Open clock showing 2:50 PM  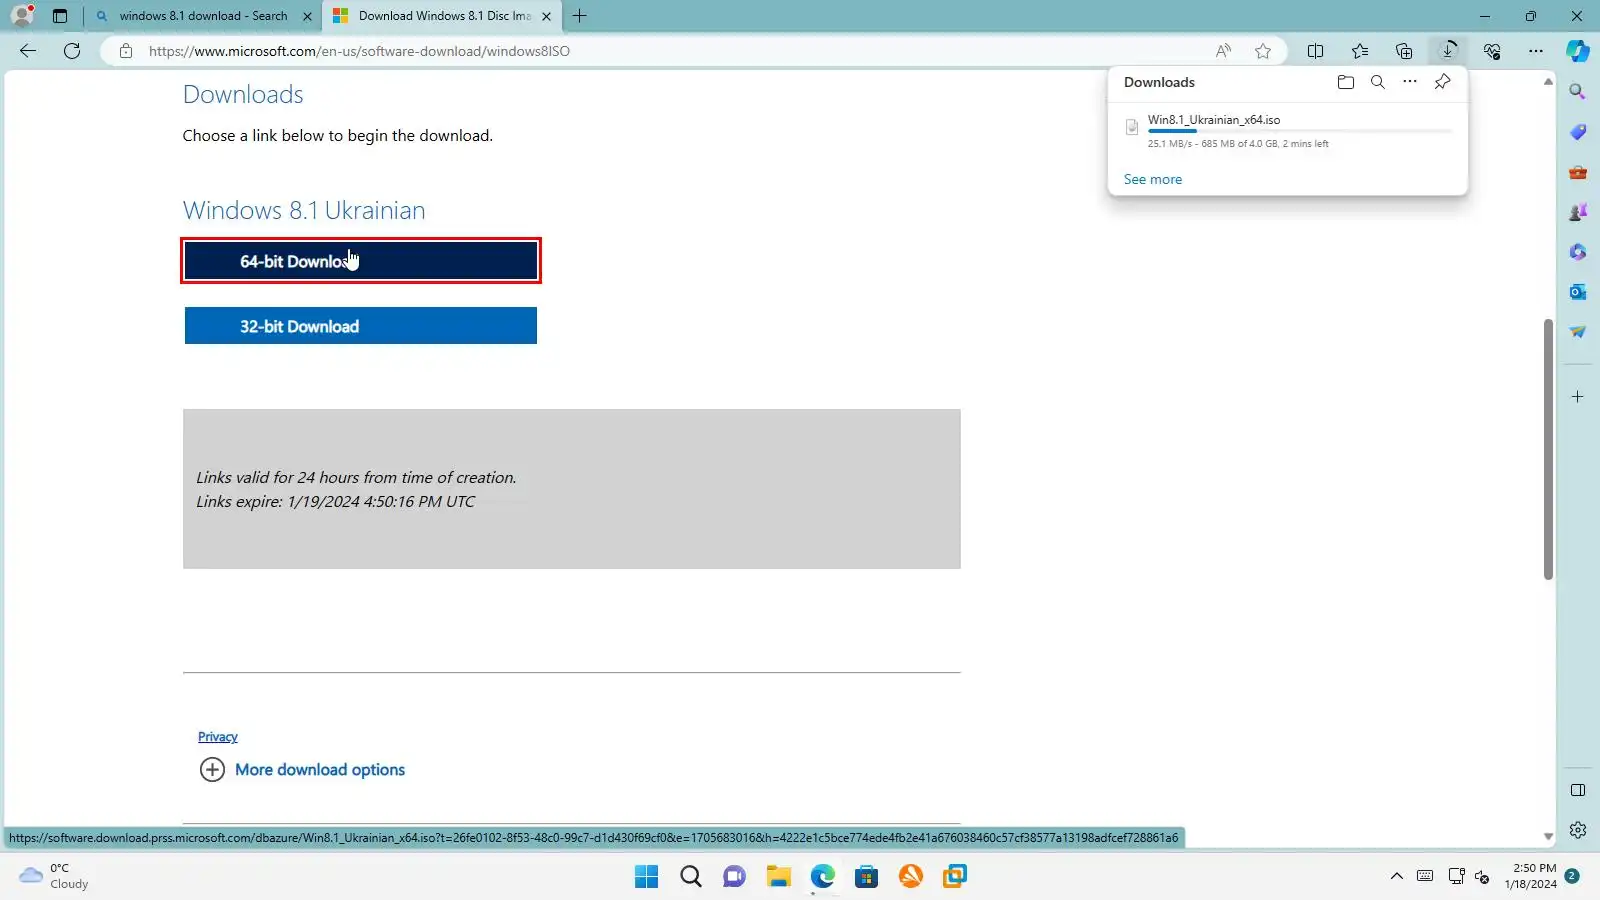click(1531, 876)
